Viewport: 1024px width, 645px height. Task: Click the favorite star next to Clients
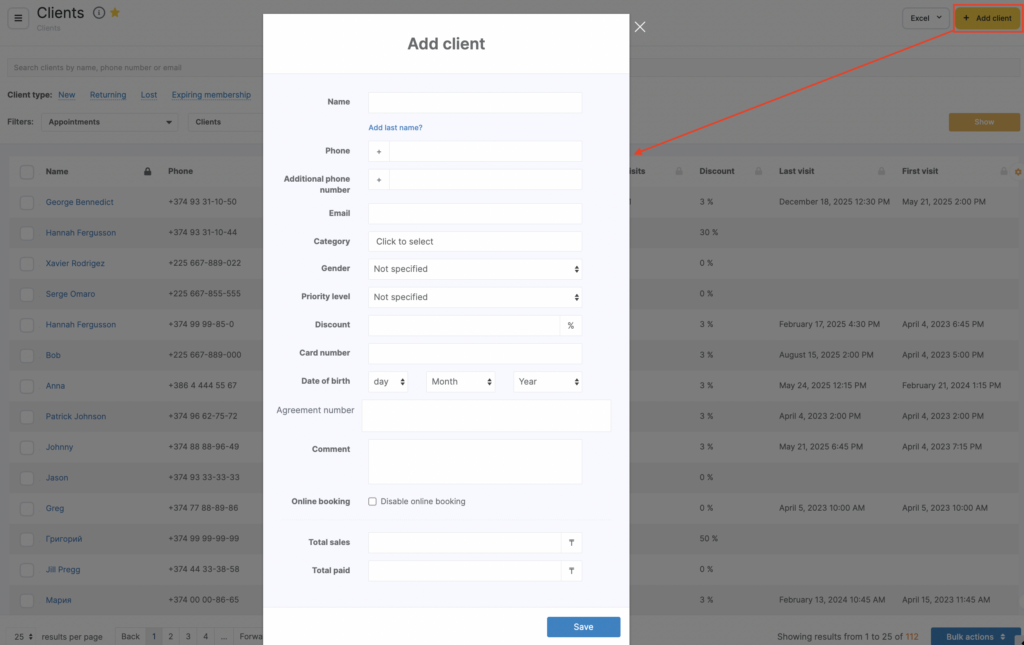115,13
